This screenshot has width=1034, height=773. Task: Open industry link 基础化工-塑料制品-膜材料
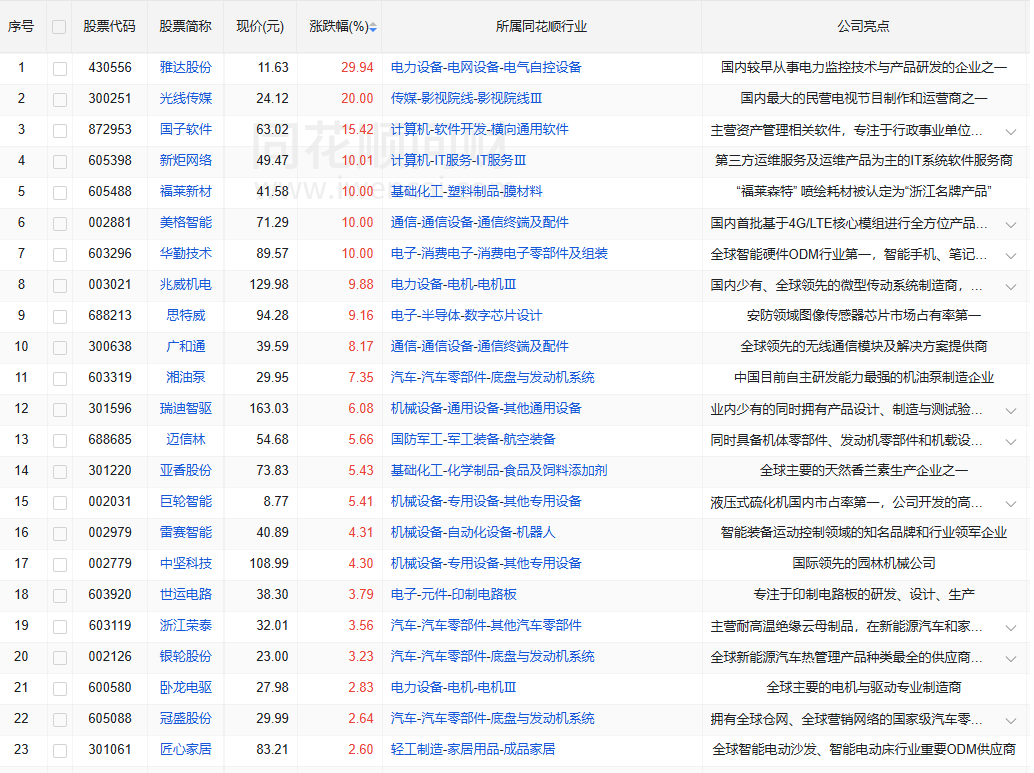466,191
